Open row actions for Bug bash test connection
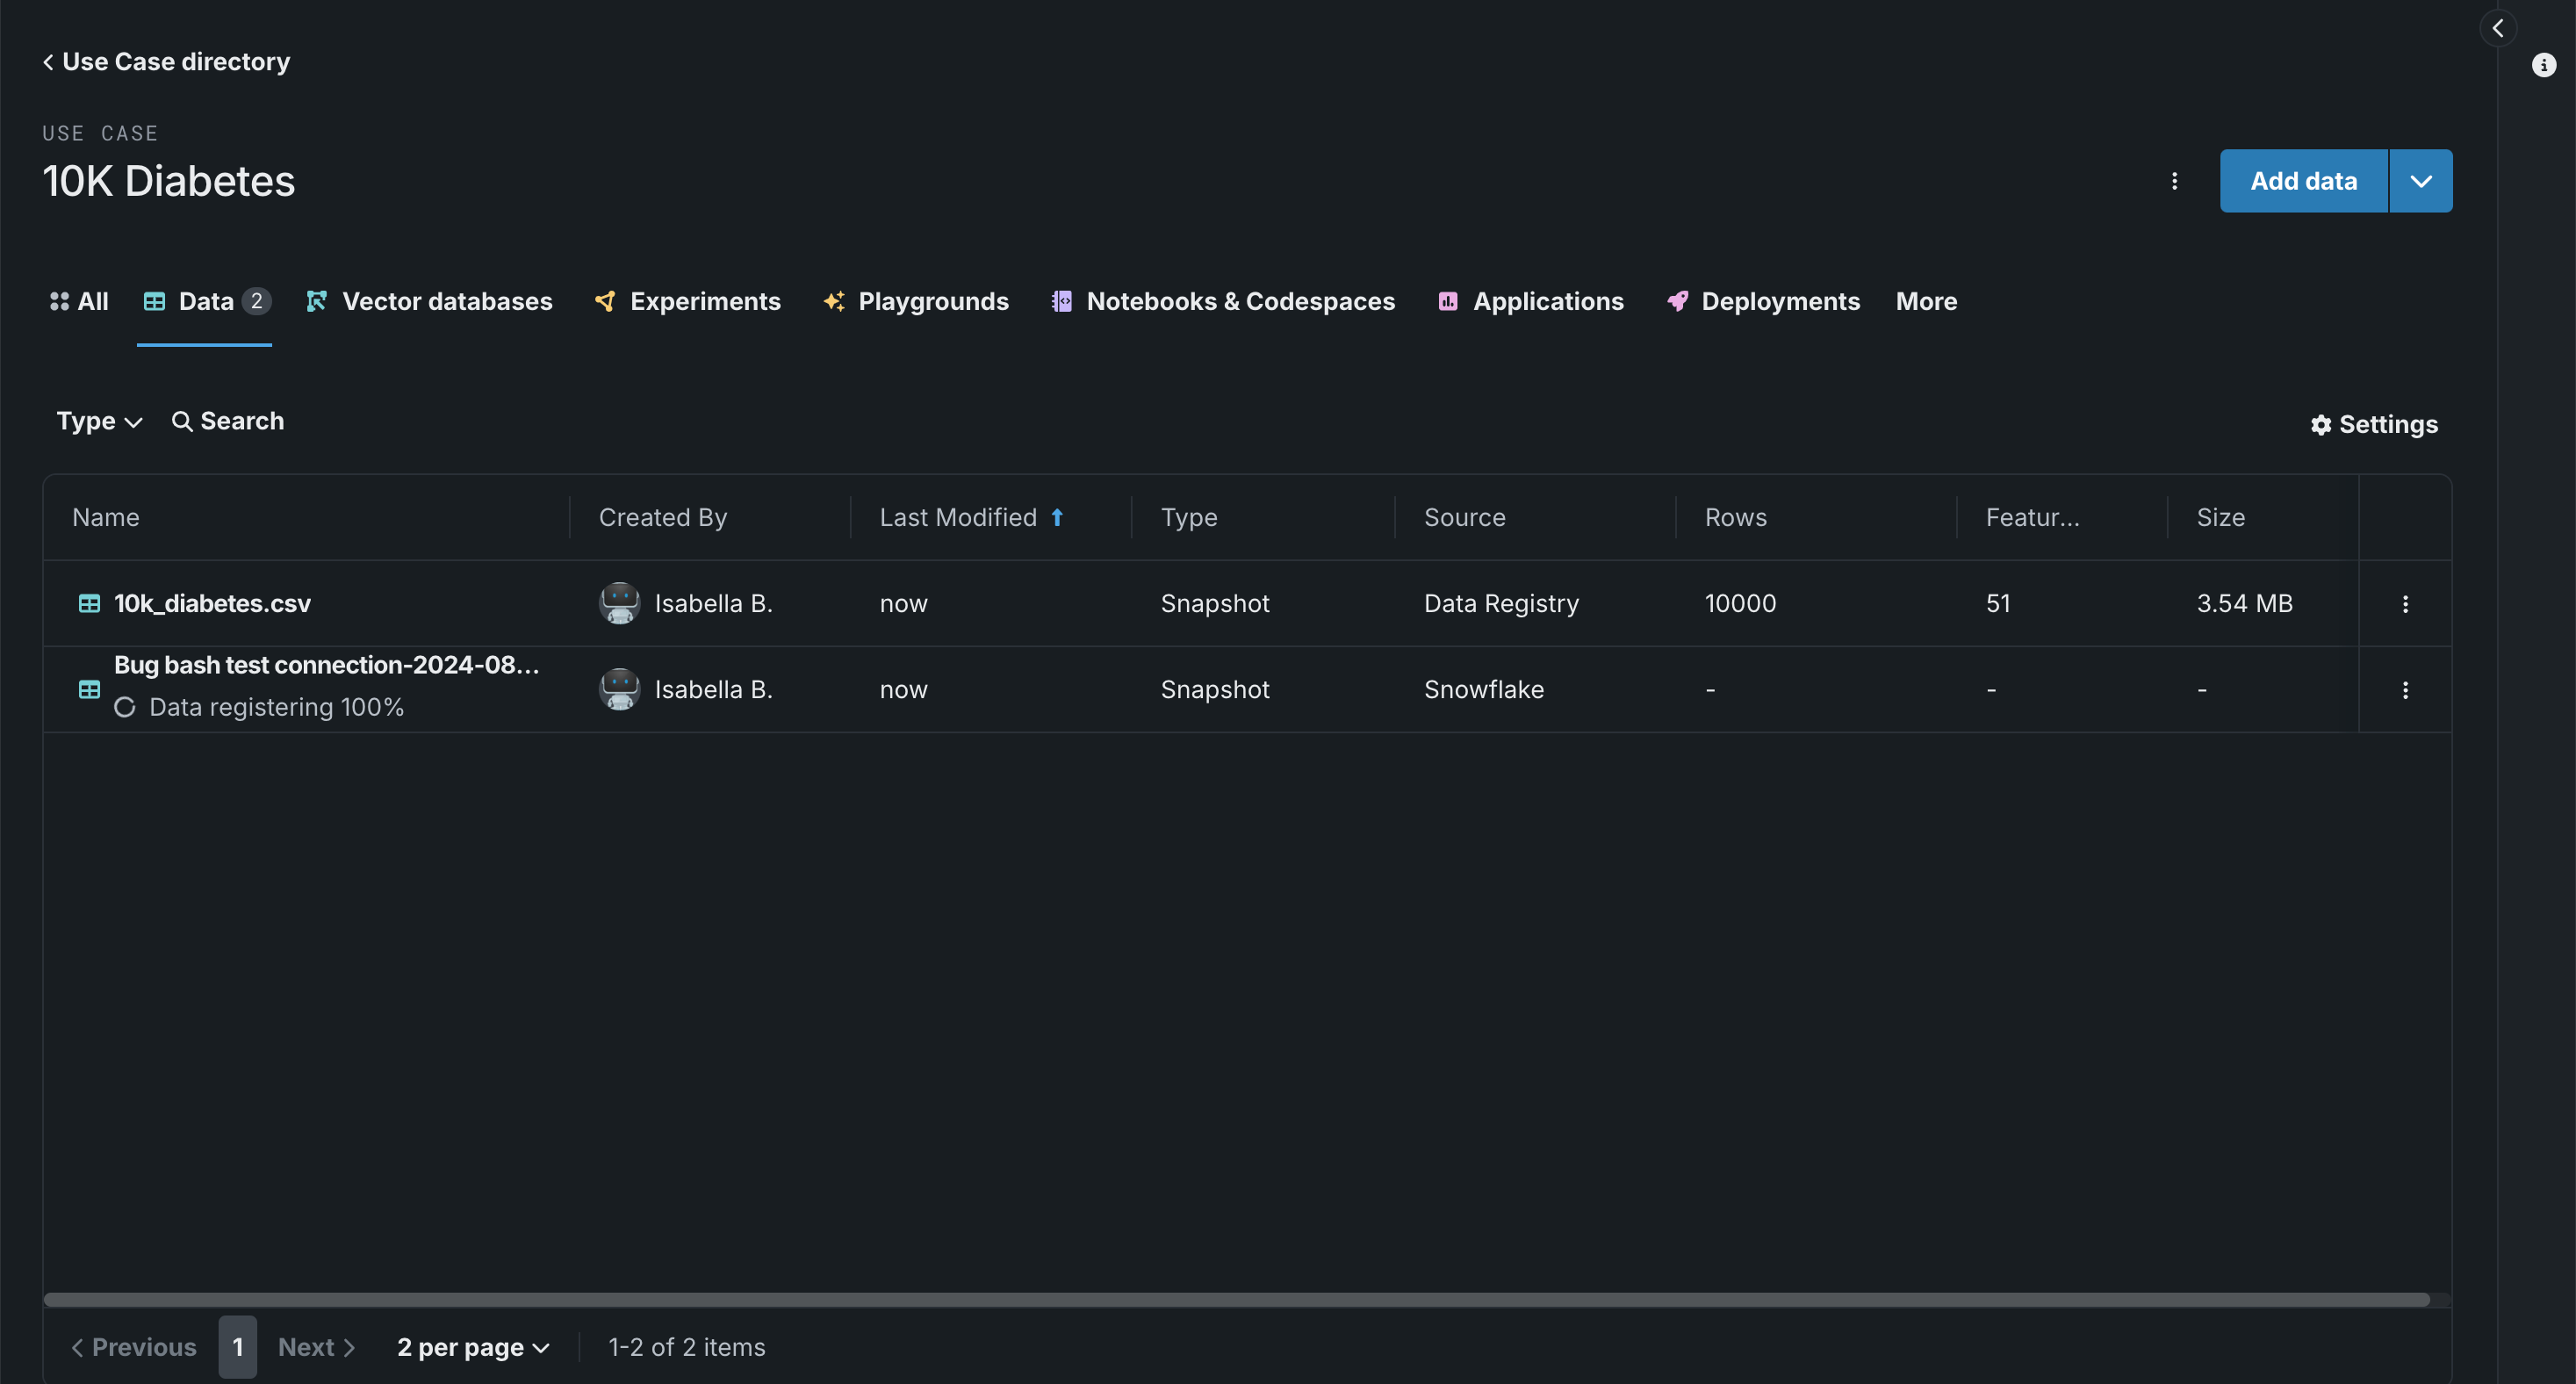Viewport: 2576px width, 1384px height. (2405, 690)
